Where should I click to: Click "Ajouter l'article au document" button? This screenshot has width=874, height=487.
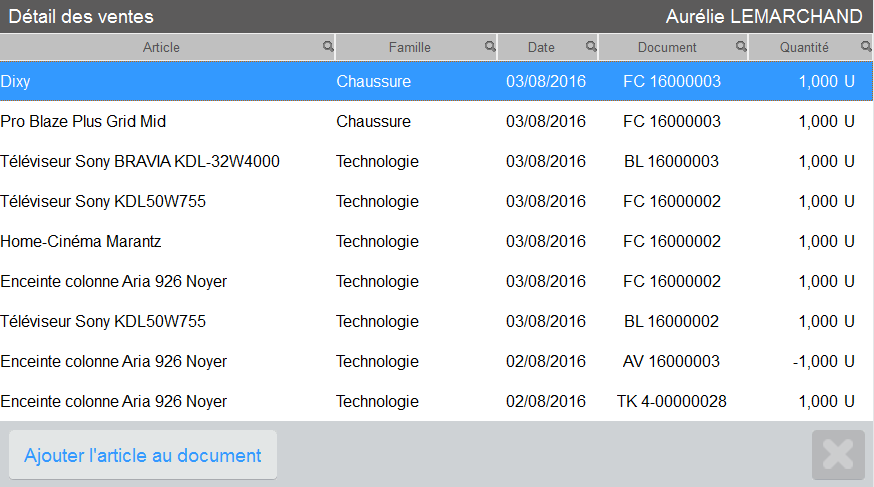coord(143,455)
